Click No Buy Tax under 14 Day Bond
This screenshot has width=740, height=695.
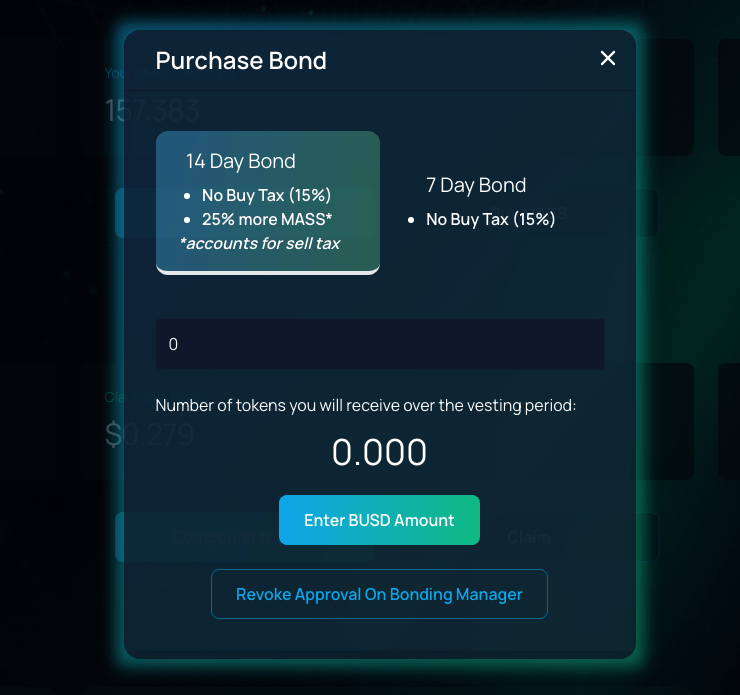coord(266,195)
